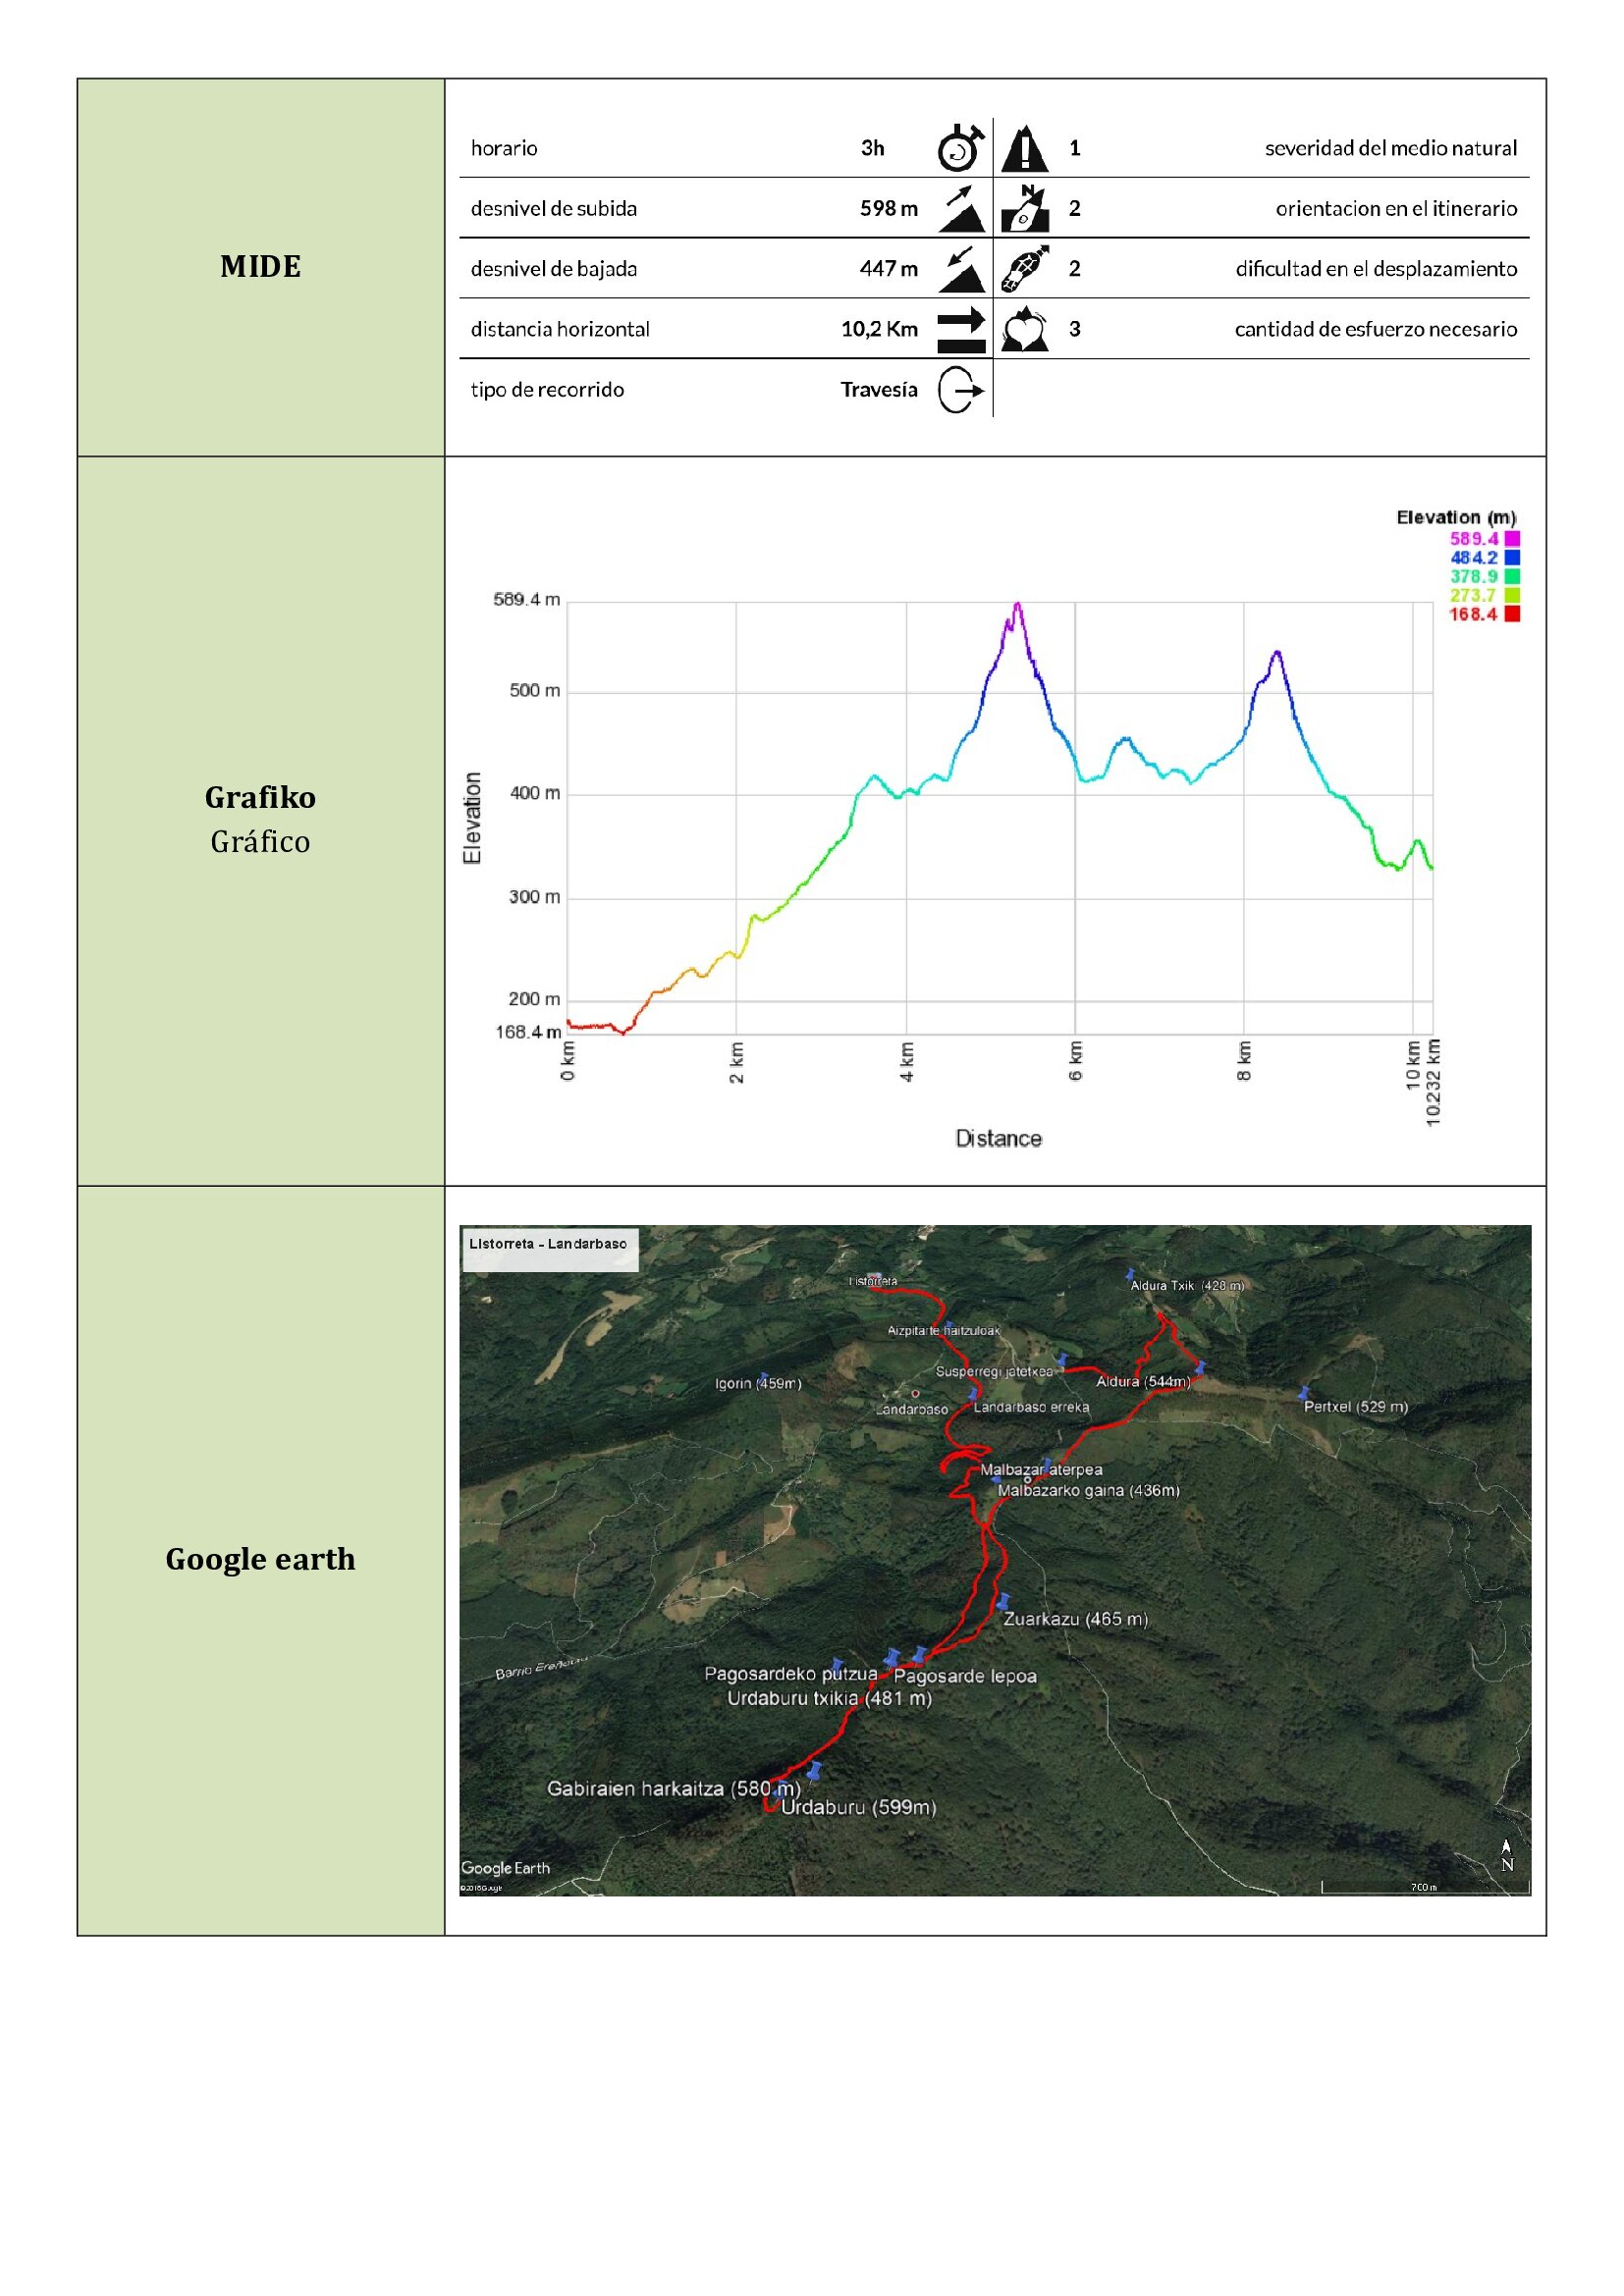Click the Google Earth logo on the map

(x=505, y=1868)
